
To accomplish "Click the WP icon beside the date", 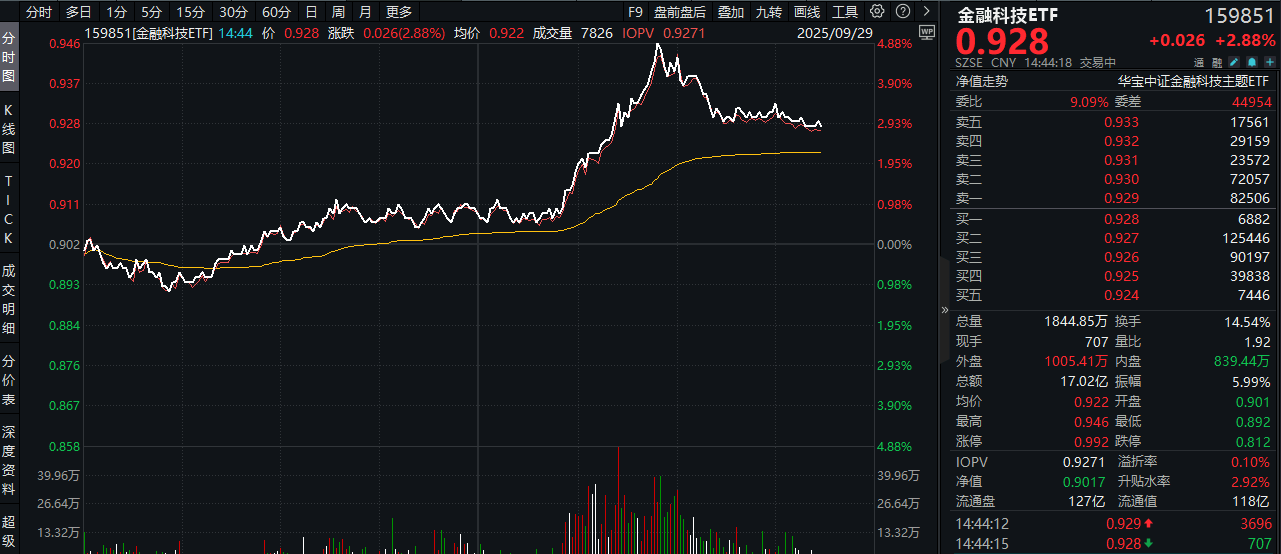I will [x=926, y=32].
